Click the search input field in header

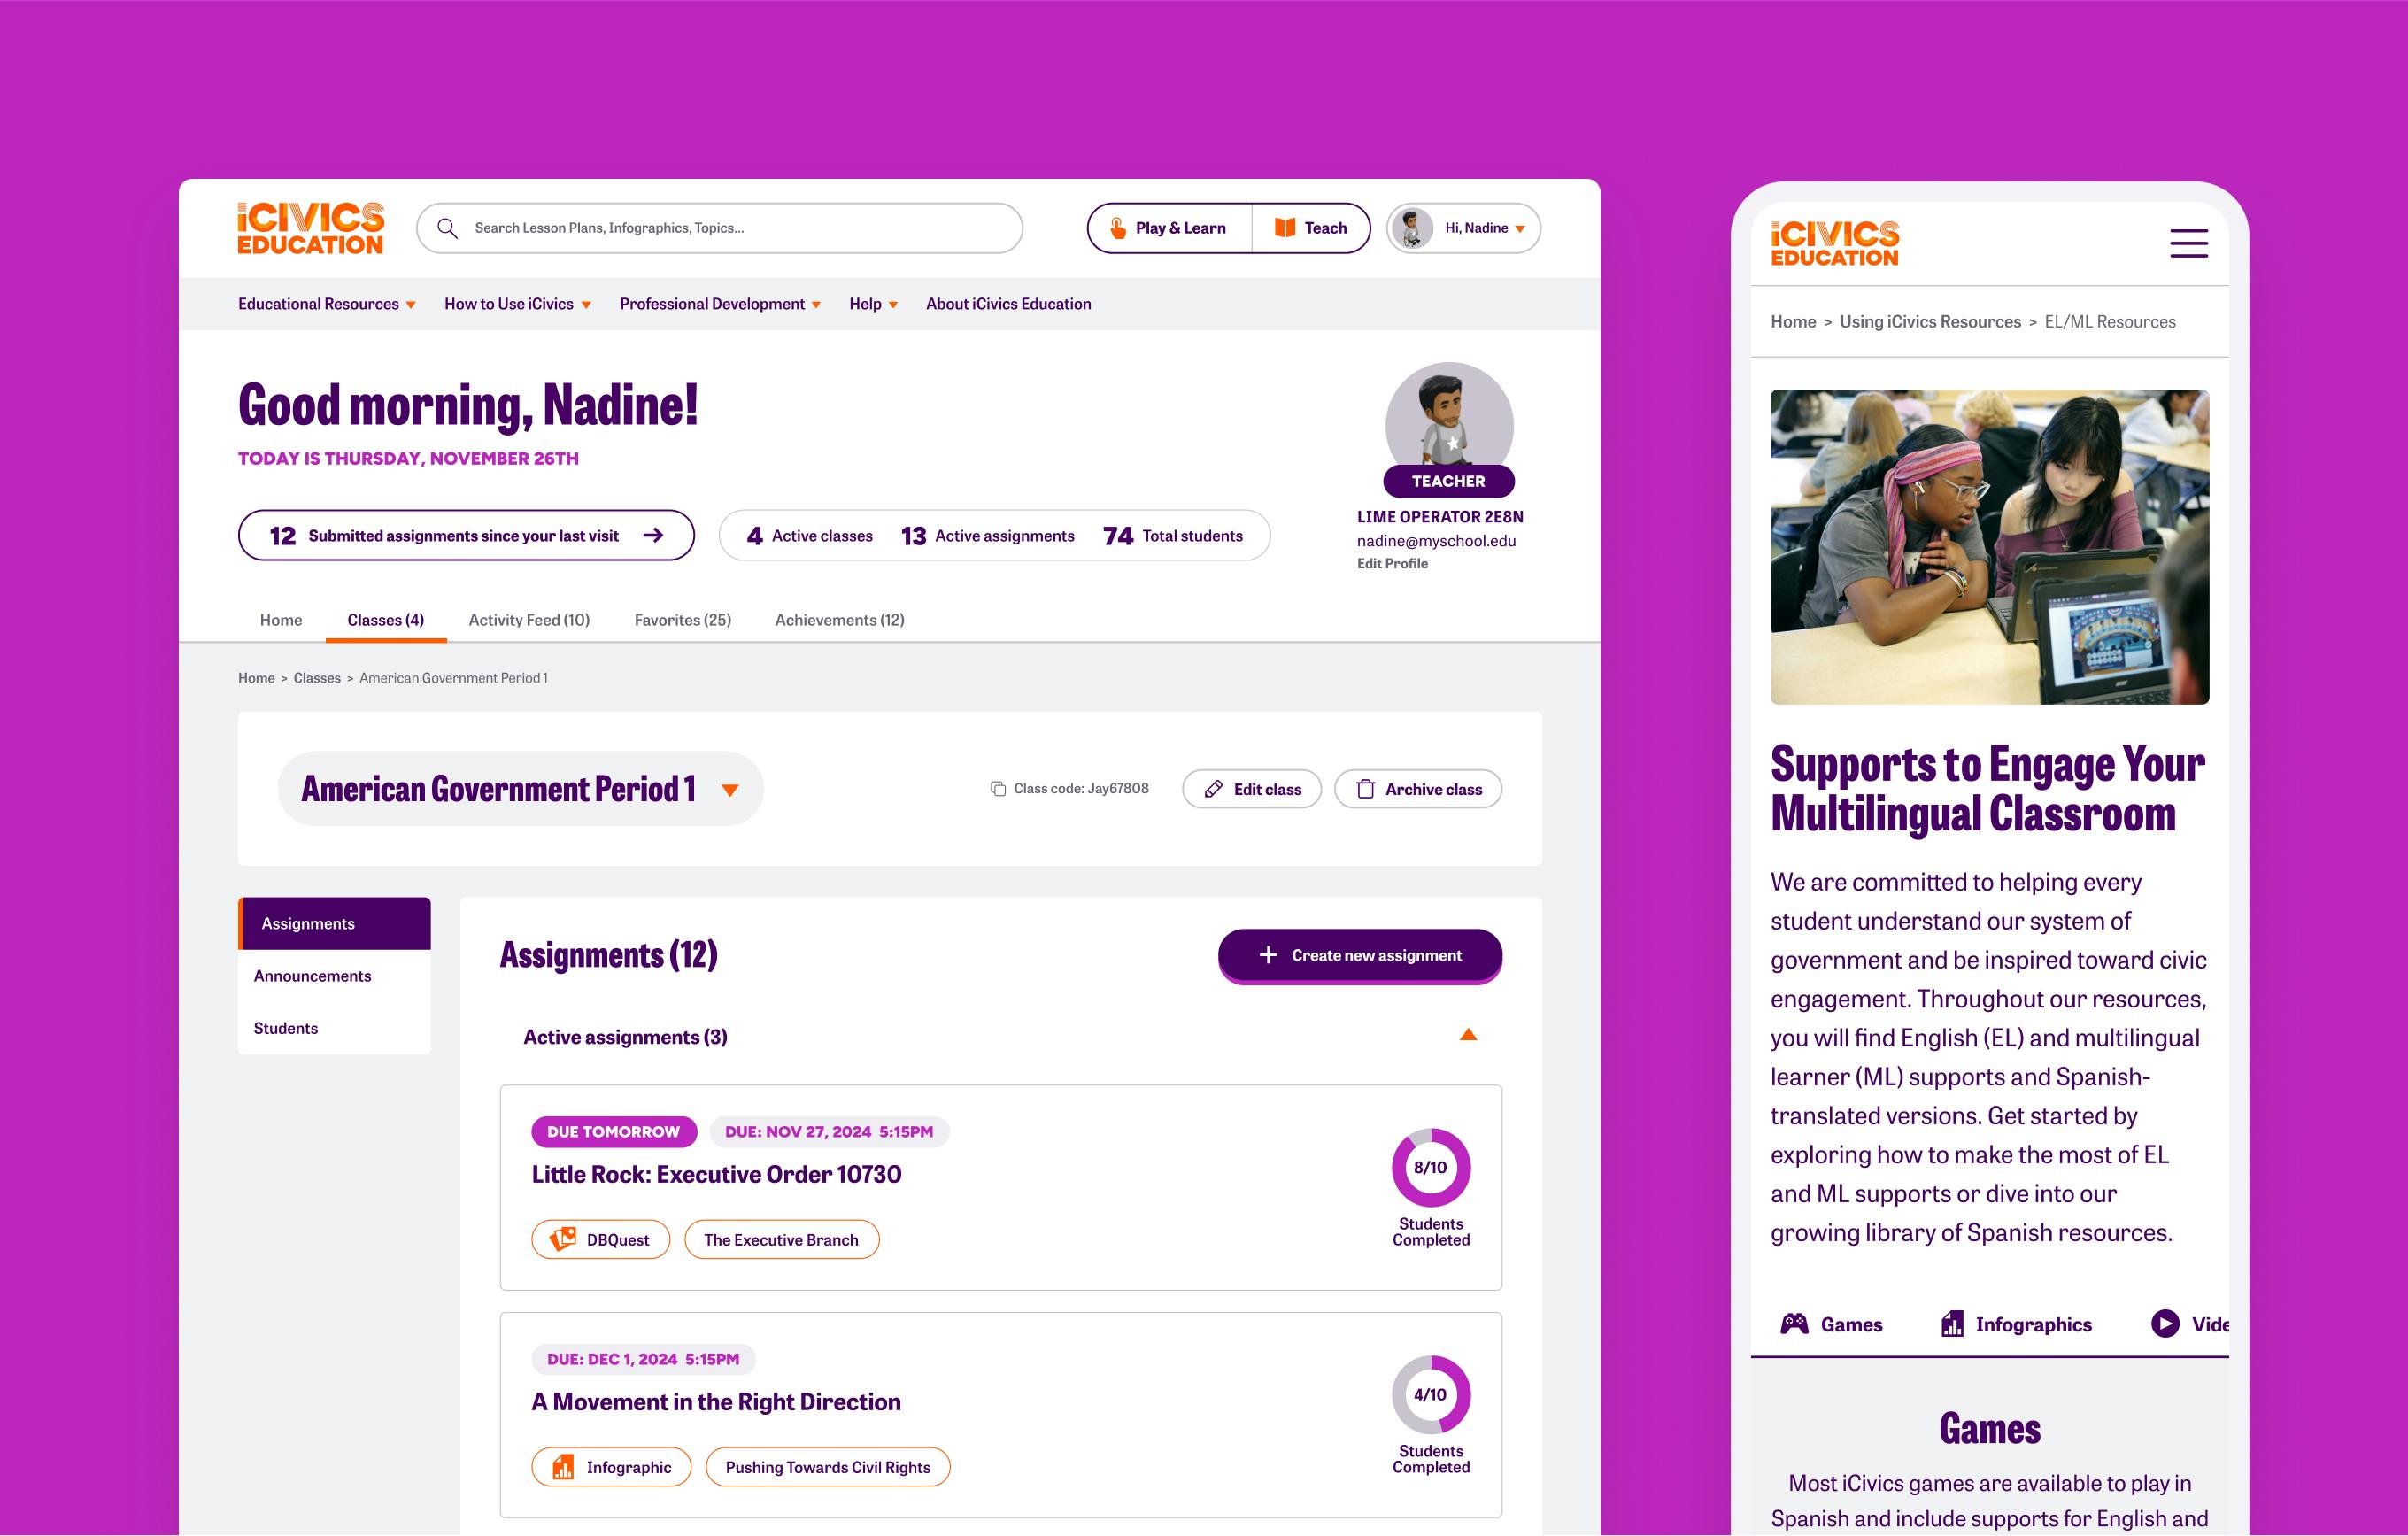tap(720, 227)
